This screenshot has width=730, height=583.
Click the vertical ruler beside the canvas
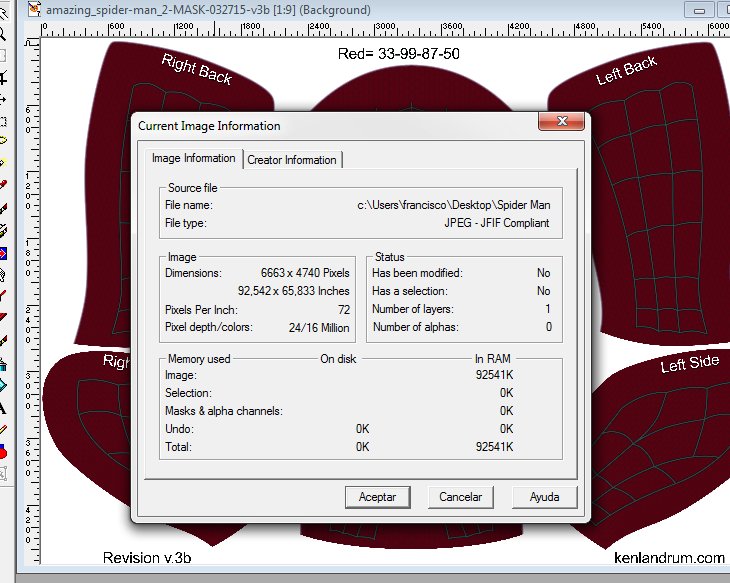[32, 303]
